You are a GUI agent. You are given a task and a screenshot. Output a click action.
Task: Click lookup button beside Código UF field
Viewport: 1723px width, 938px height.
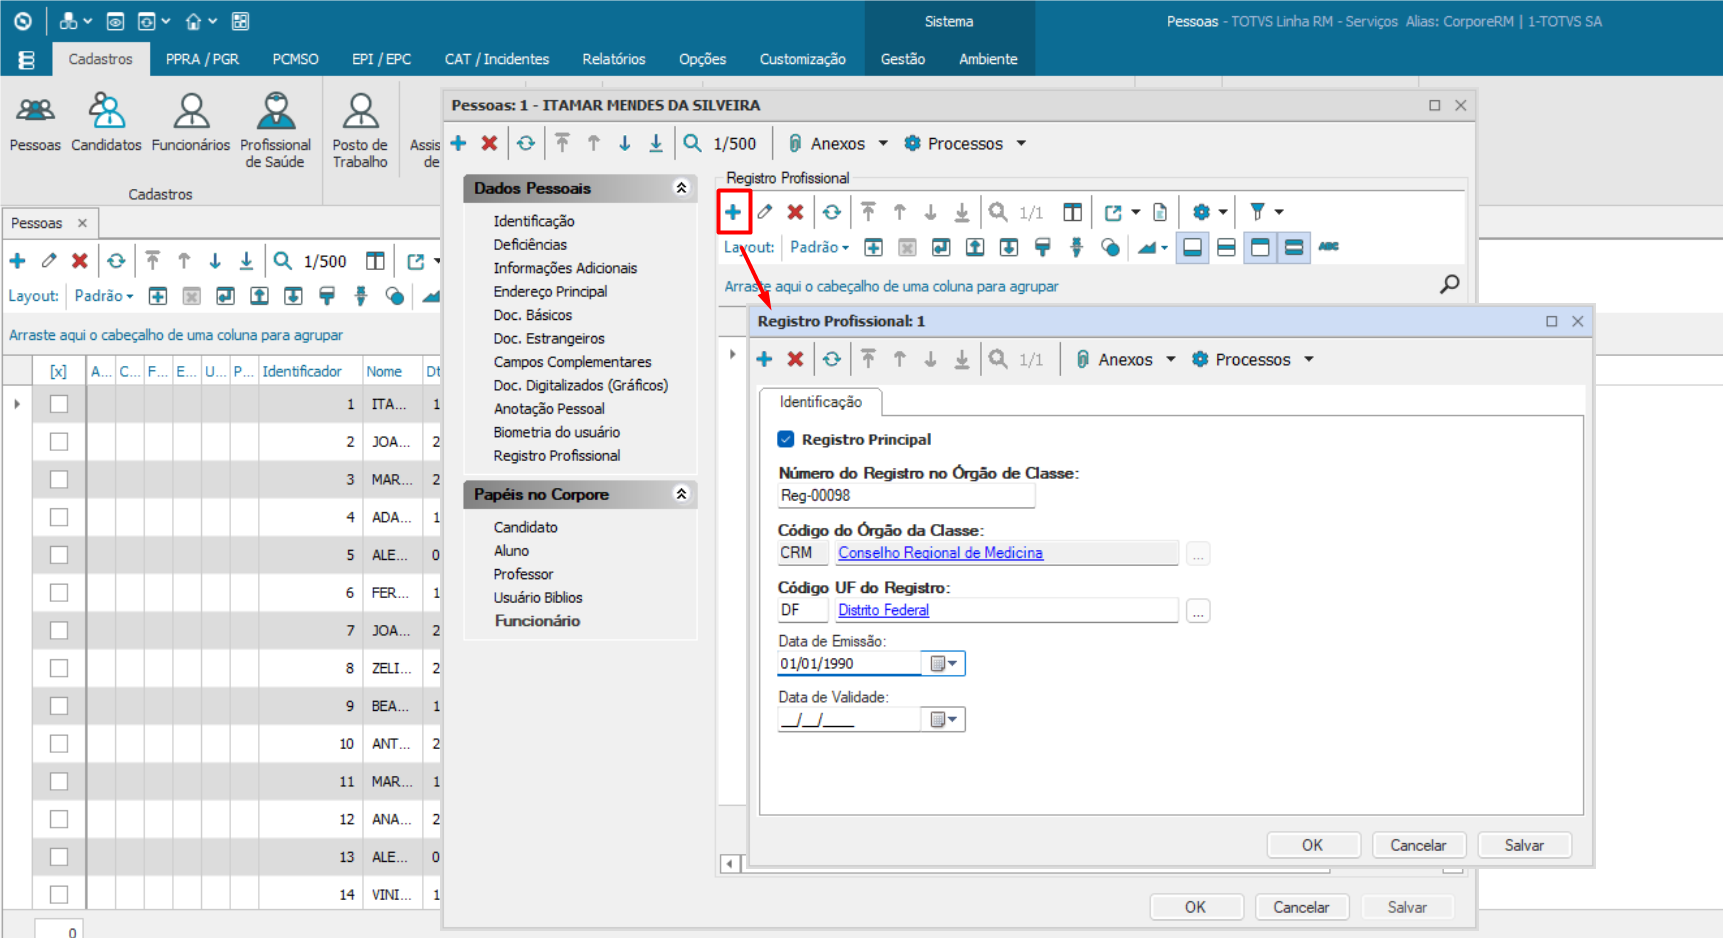pos(1198,610)
